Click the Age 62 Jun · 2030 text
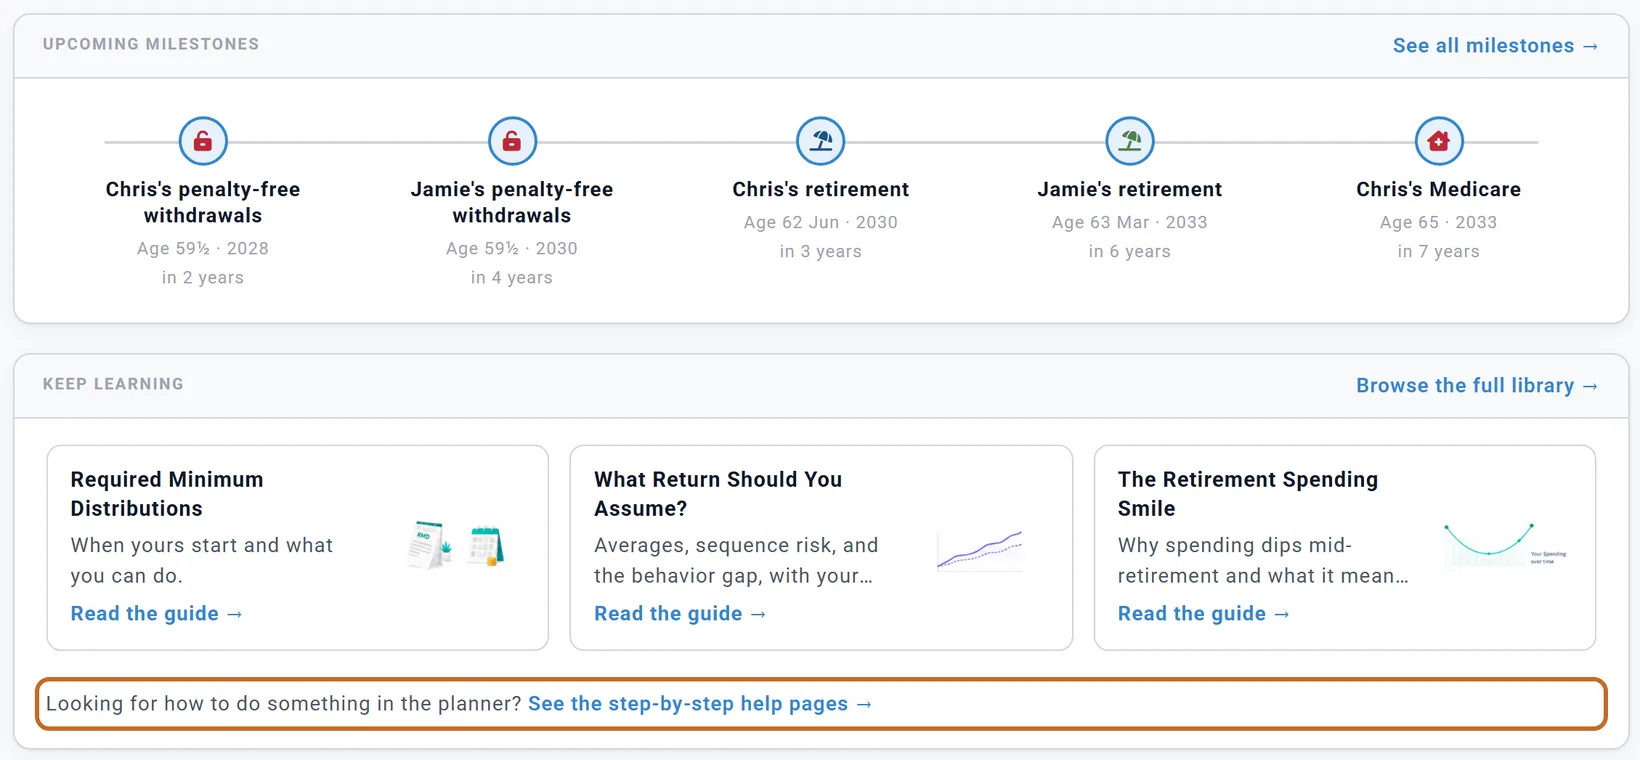The image size is (1640, 760). (821, 222)
